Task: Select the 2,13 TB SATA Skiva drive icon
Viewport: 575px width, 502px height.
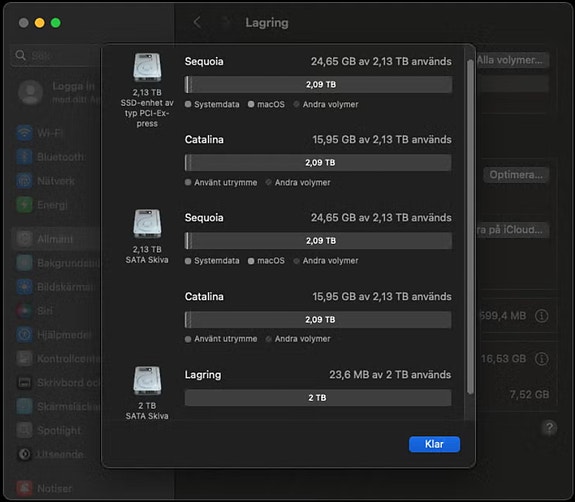Action: pos(147,224)
